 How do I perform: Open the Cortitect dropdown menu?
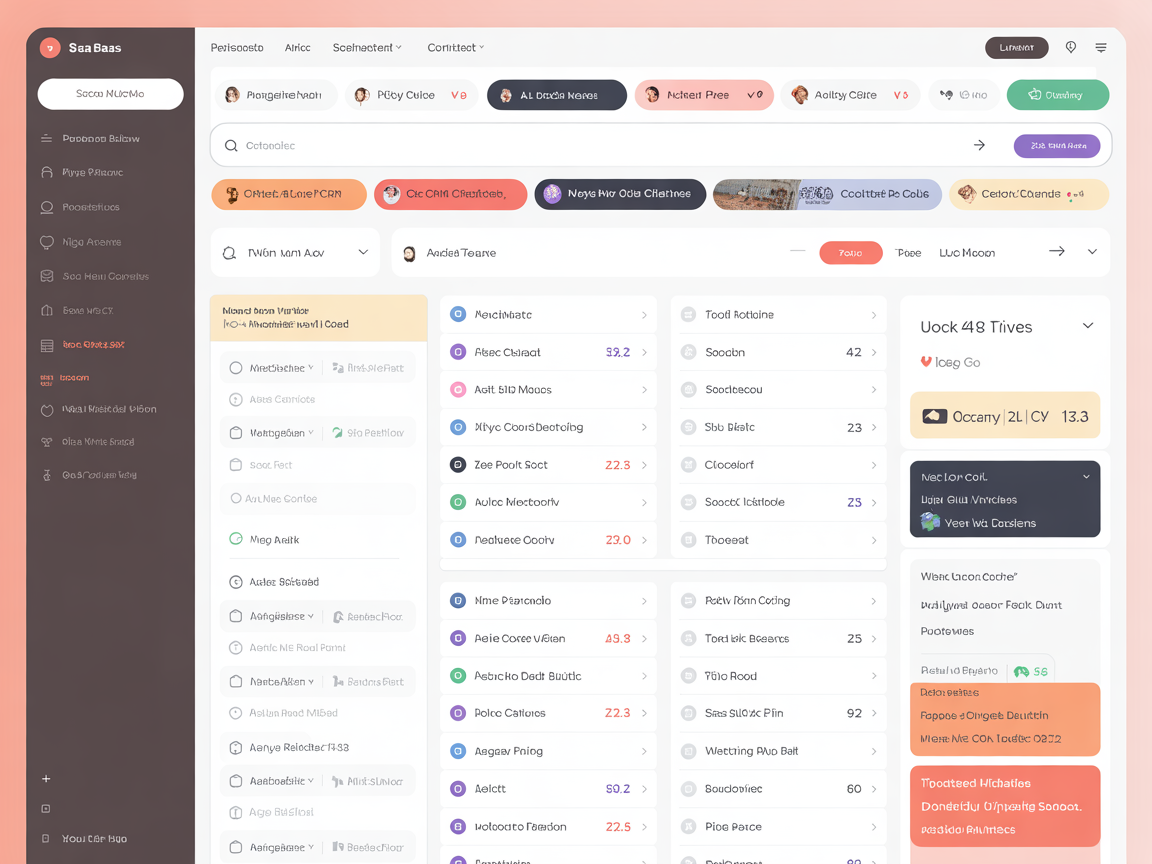(x=456, y=48)
